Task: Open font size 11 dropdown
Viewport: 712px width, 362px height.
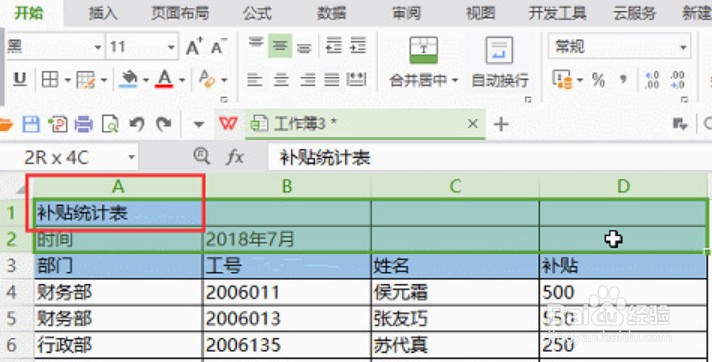Action: point(171,47)
